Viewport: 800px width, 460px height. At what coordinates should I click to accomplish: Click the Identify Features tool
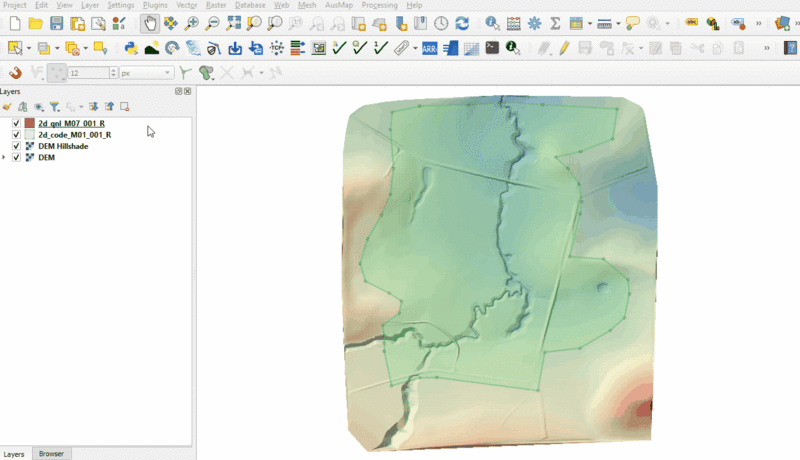[x=493, y=23]
